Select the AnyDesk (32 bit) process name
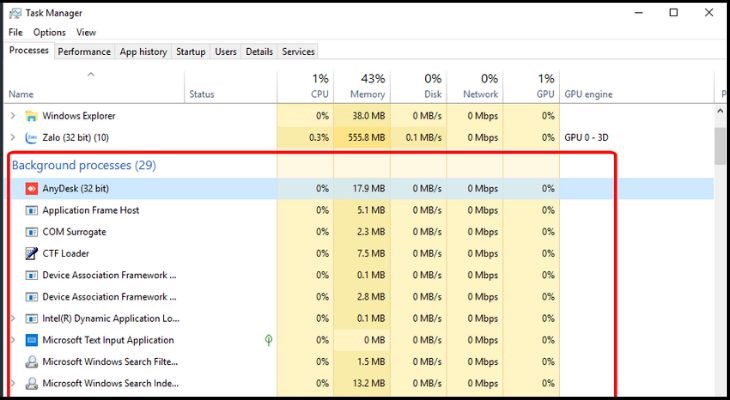This screenshot has height=400, width=730. point(75,189)
